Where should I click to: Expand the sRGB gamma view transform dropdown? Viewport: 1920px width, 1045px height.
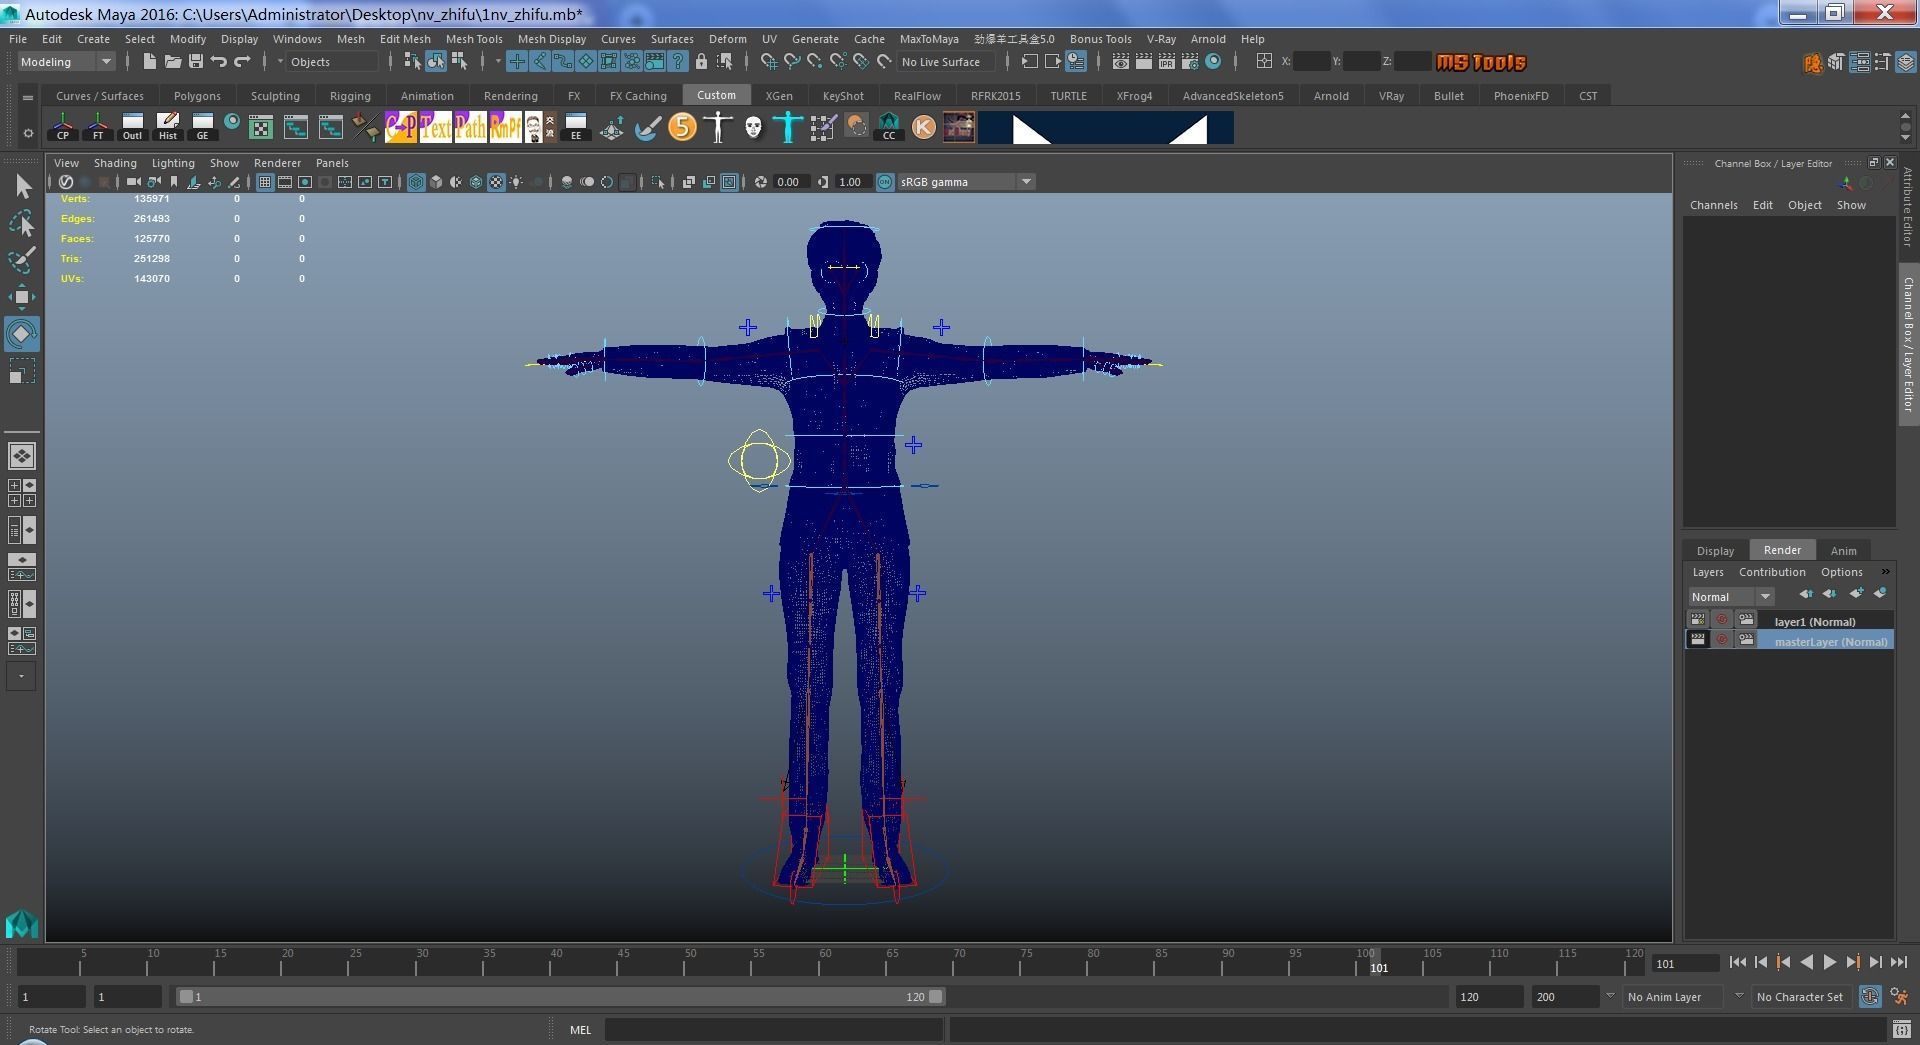coord(1025,182)
